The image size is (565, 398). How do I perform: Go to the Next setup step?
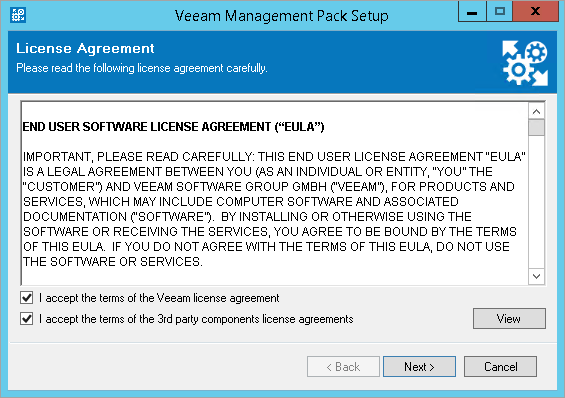[419, 367]
